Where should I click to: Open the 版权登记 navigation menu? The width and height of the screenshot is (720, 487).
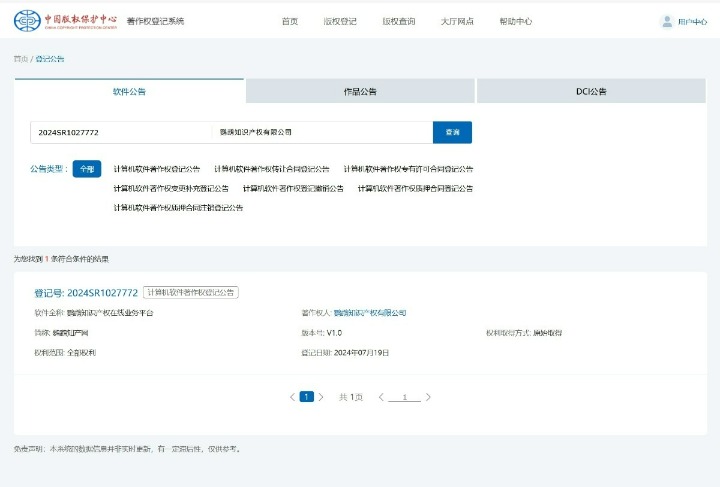point(339,21)
